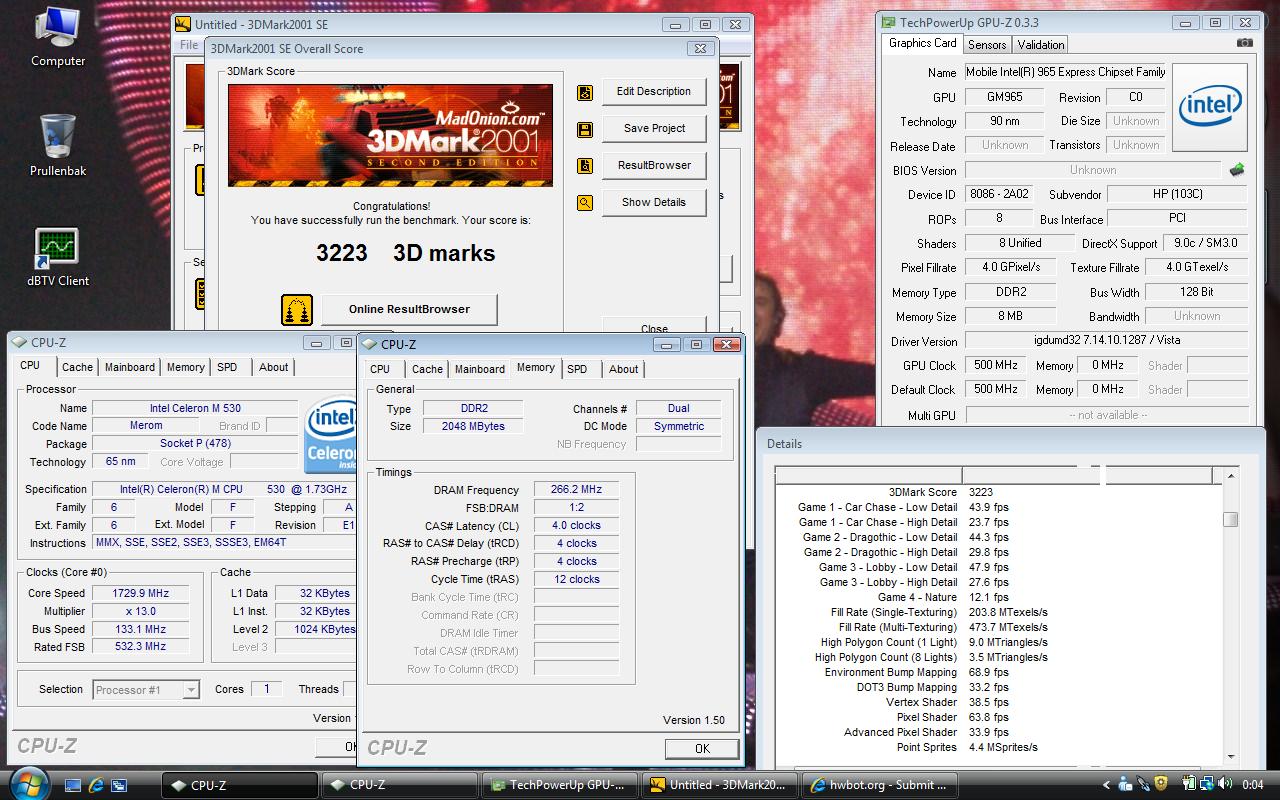Click OK in the CPU-Z Memory window
This screenshot has width=1280, height=800.
tap(702, 748)
